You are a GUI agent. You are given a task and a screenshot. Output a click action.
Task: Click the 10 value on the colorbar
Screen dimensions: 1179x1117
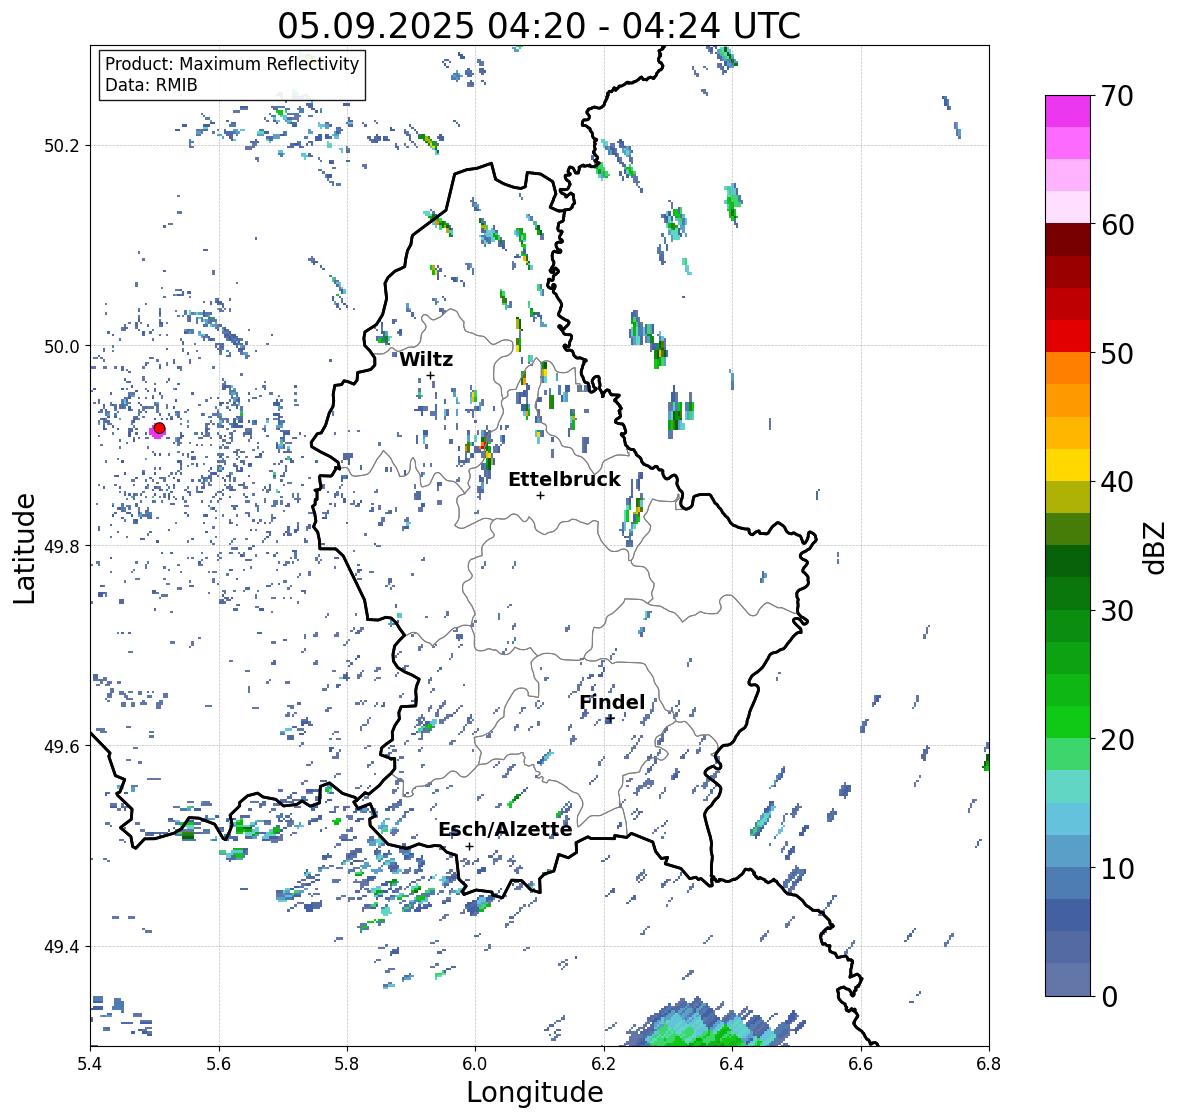point(1117,868)
